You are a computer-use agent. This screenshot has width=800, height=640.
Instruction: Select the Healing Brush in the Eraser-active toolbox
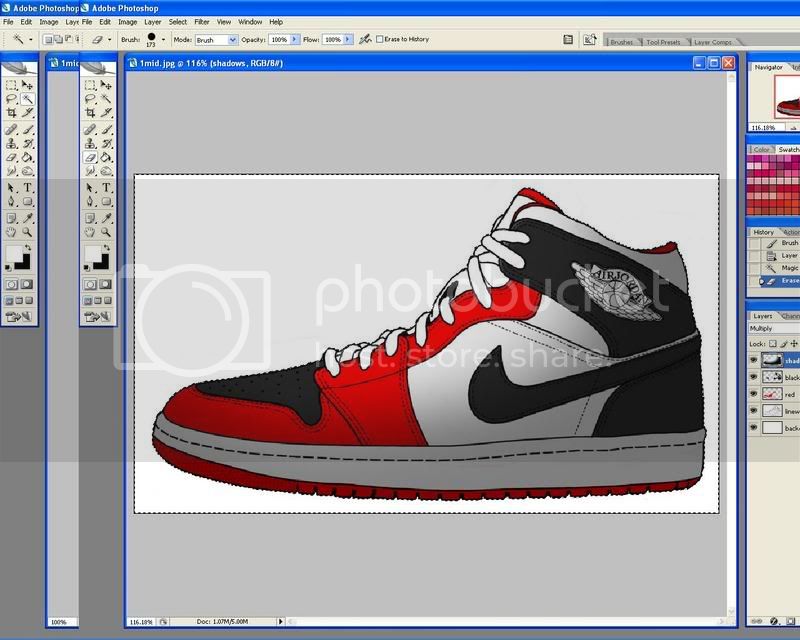pyautogui.click(x=90, y=130)
